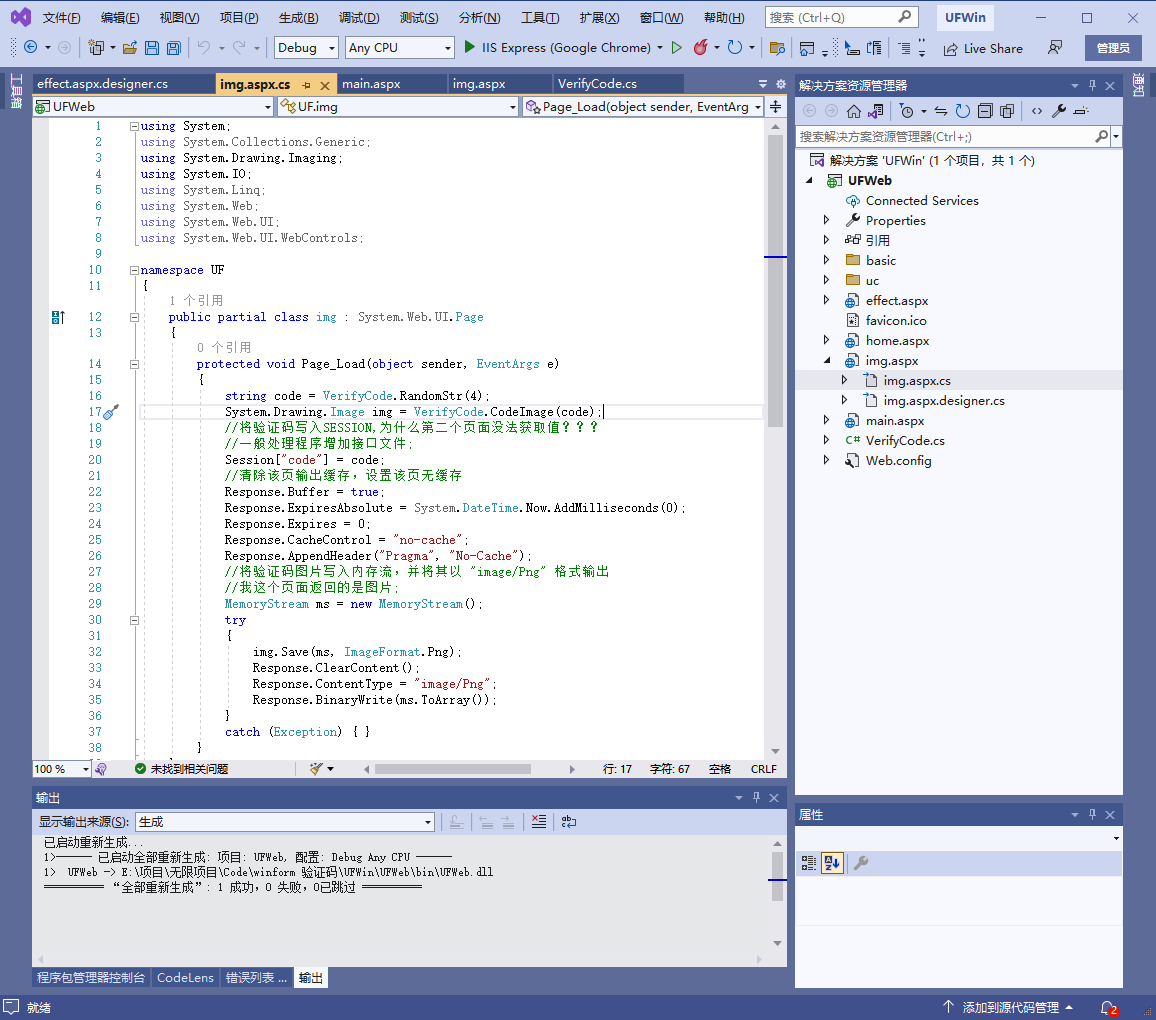Screen dimensions: 1156x1020
Task: Pin the Solution Explorer panel
Action: 1093,85
